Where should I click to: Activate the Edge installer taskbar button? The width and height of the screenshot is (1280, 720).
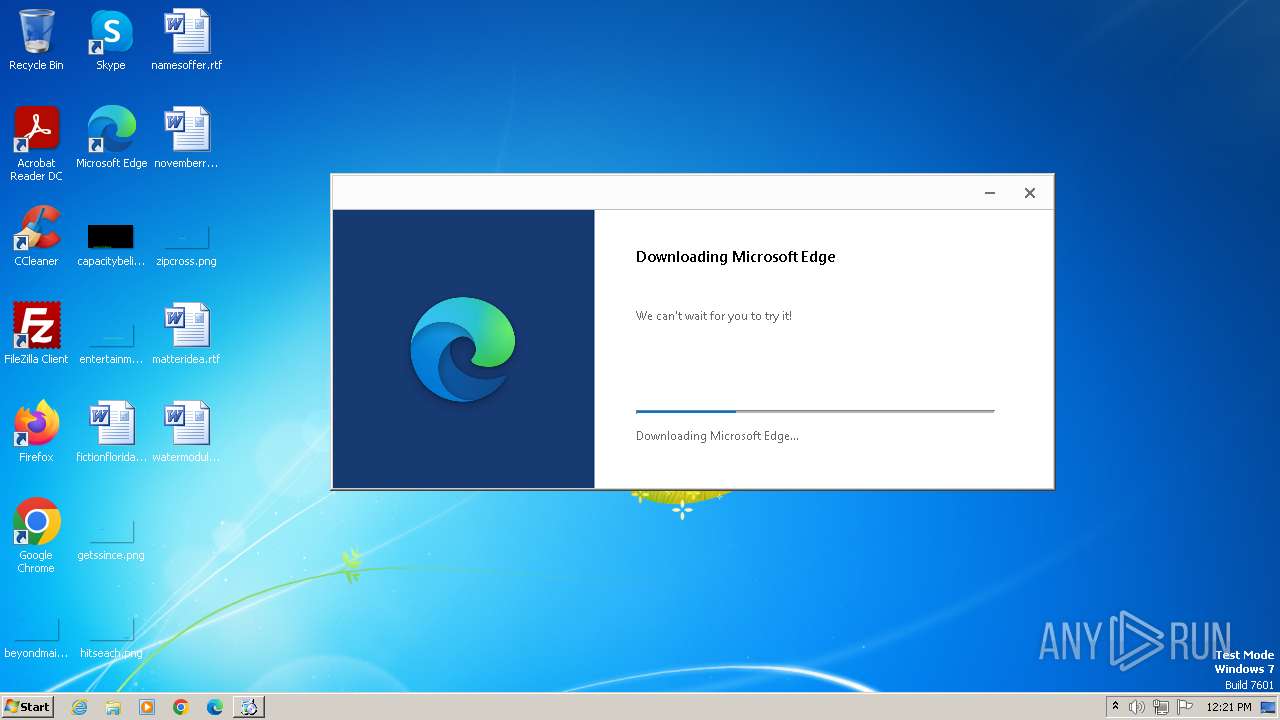(249, 707)
